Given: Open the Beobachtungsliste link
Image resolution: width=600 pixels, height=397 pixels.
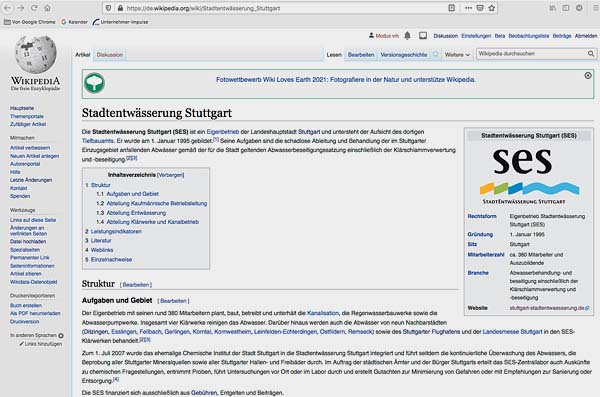Looking at the screenshot, I should 528,36.
